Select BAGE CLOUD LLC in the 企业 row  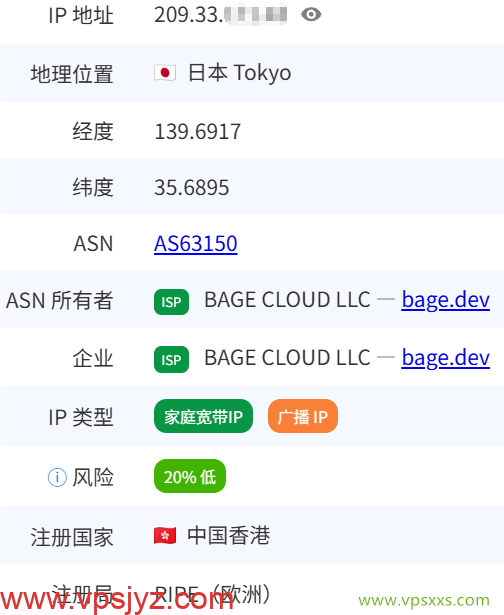pos(287,358)
